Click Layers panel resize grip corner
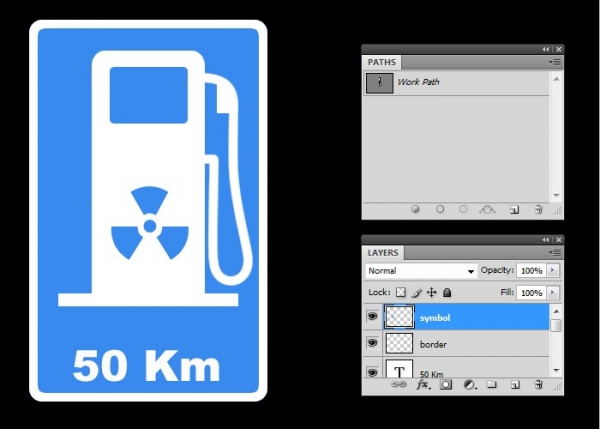Image resolution: width=600 pixels, height=429 pixels. click(x=558, y=388)
